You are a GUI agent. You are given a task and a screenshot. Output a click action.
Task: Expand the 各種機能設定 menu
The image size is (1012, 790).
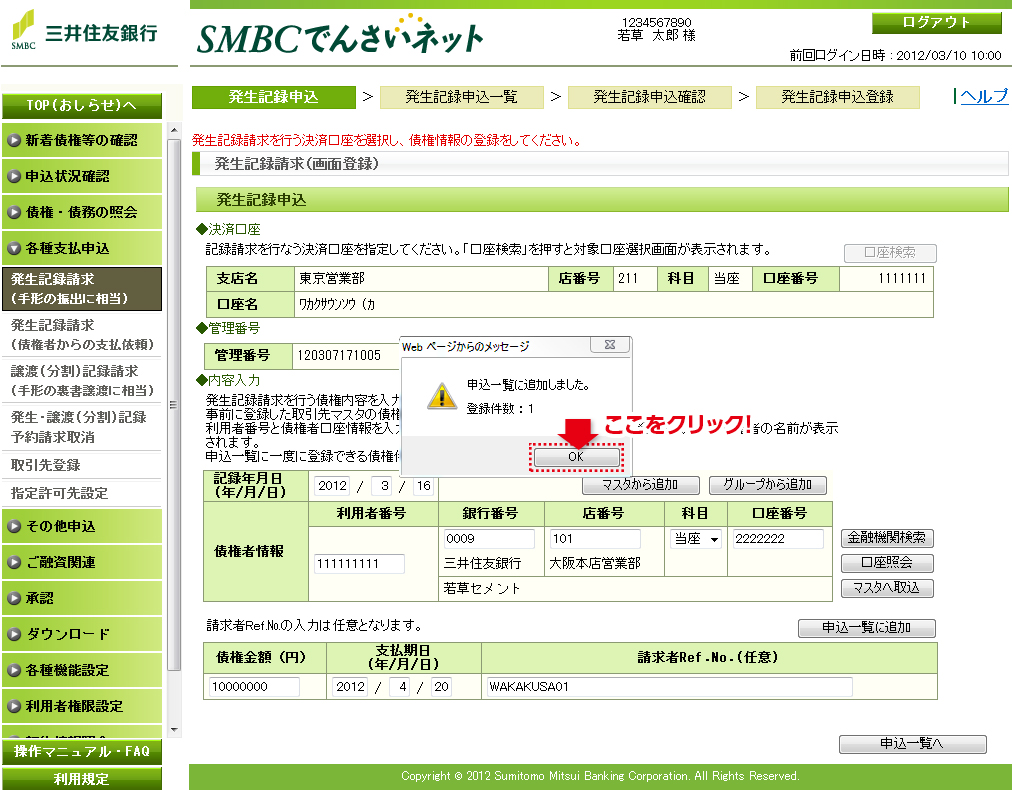[82, 670]
